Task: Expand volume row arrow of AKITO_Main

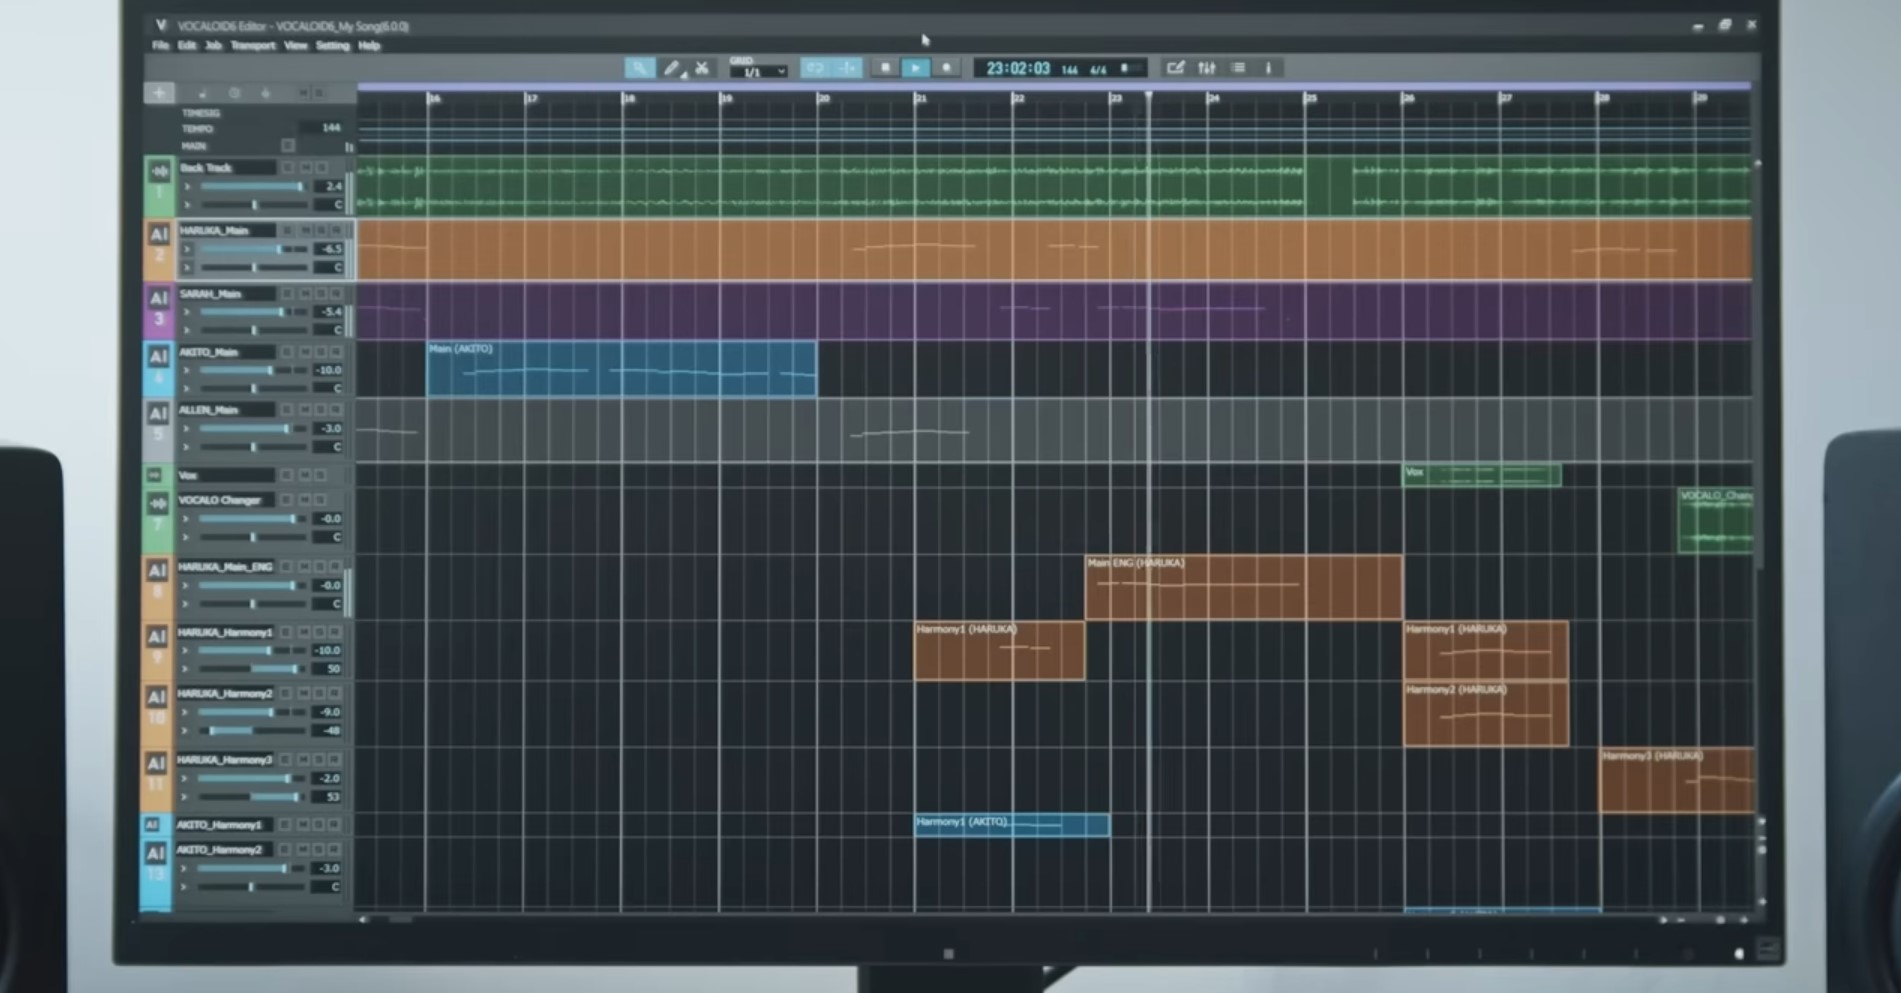Action: pos(186,371)
